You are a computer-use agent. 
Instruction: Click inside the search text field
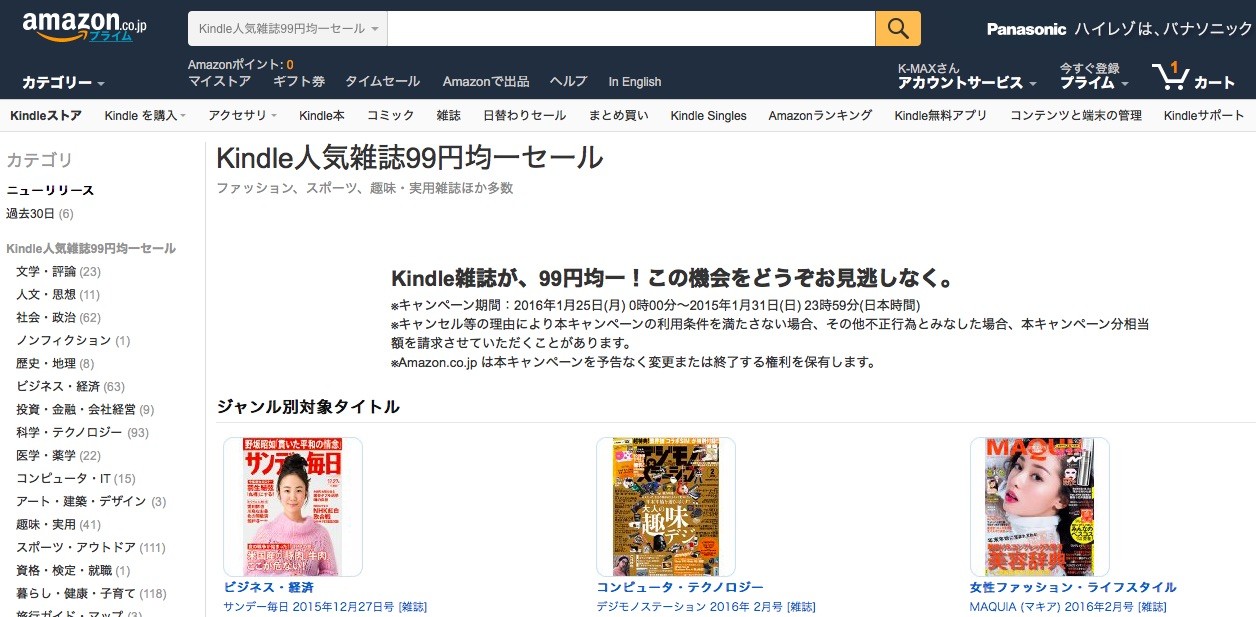click(631, 29)
